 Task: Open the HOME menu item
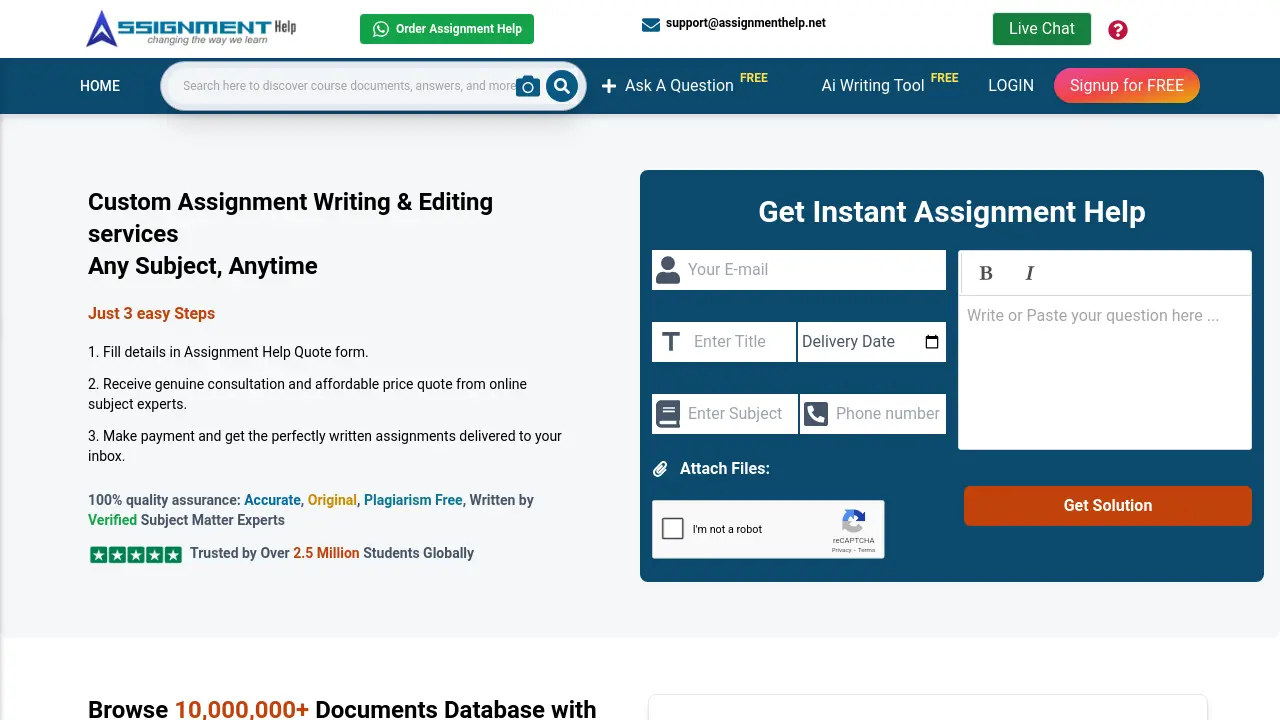(x=99, y=86)
